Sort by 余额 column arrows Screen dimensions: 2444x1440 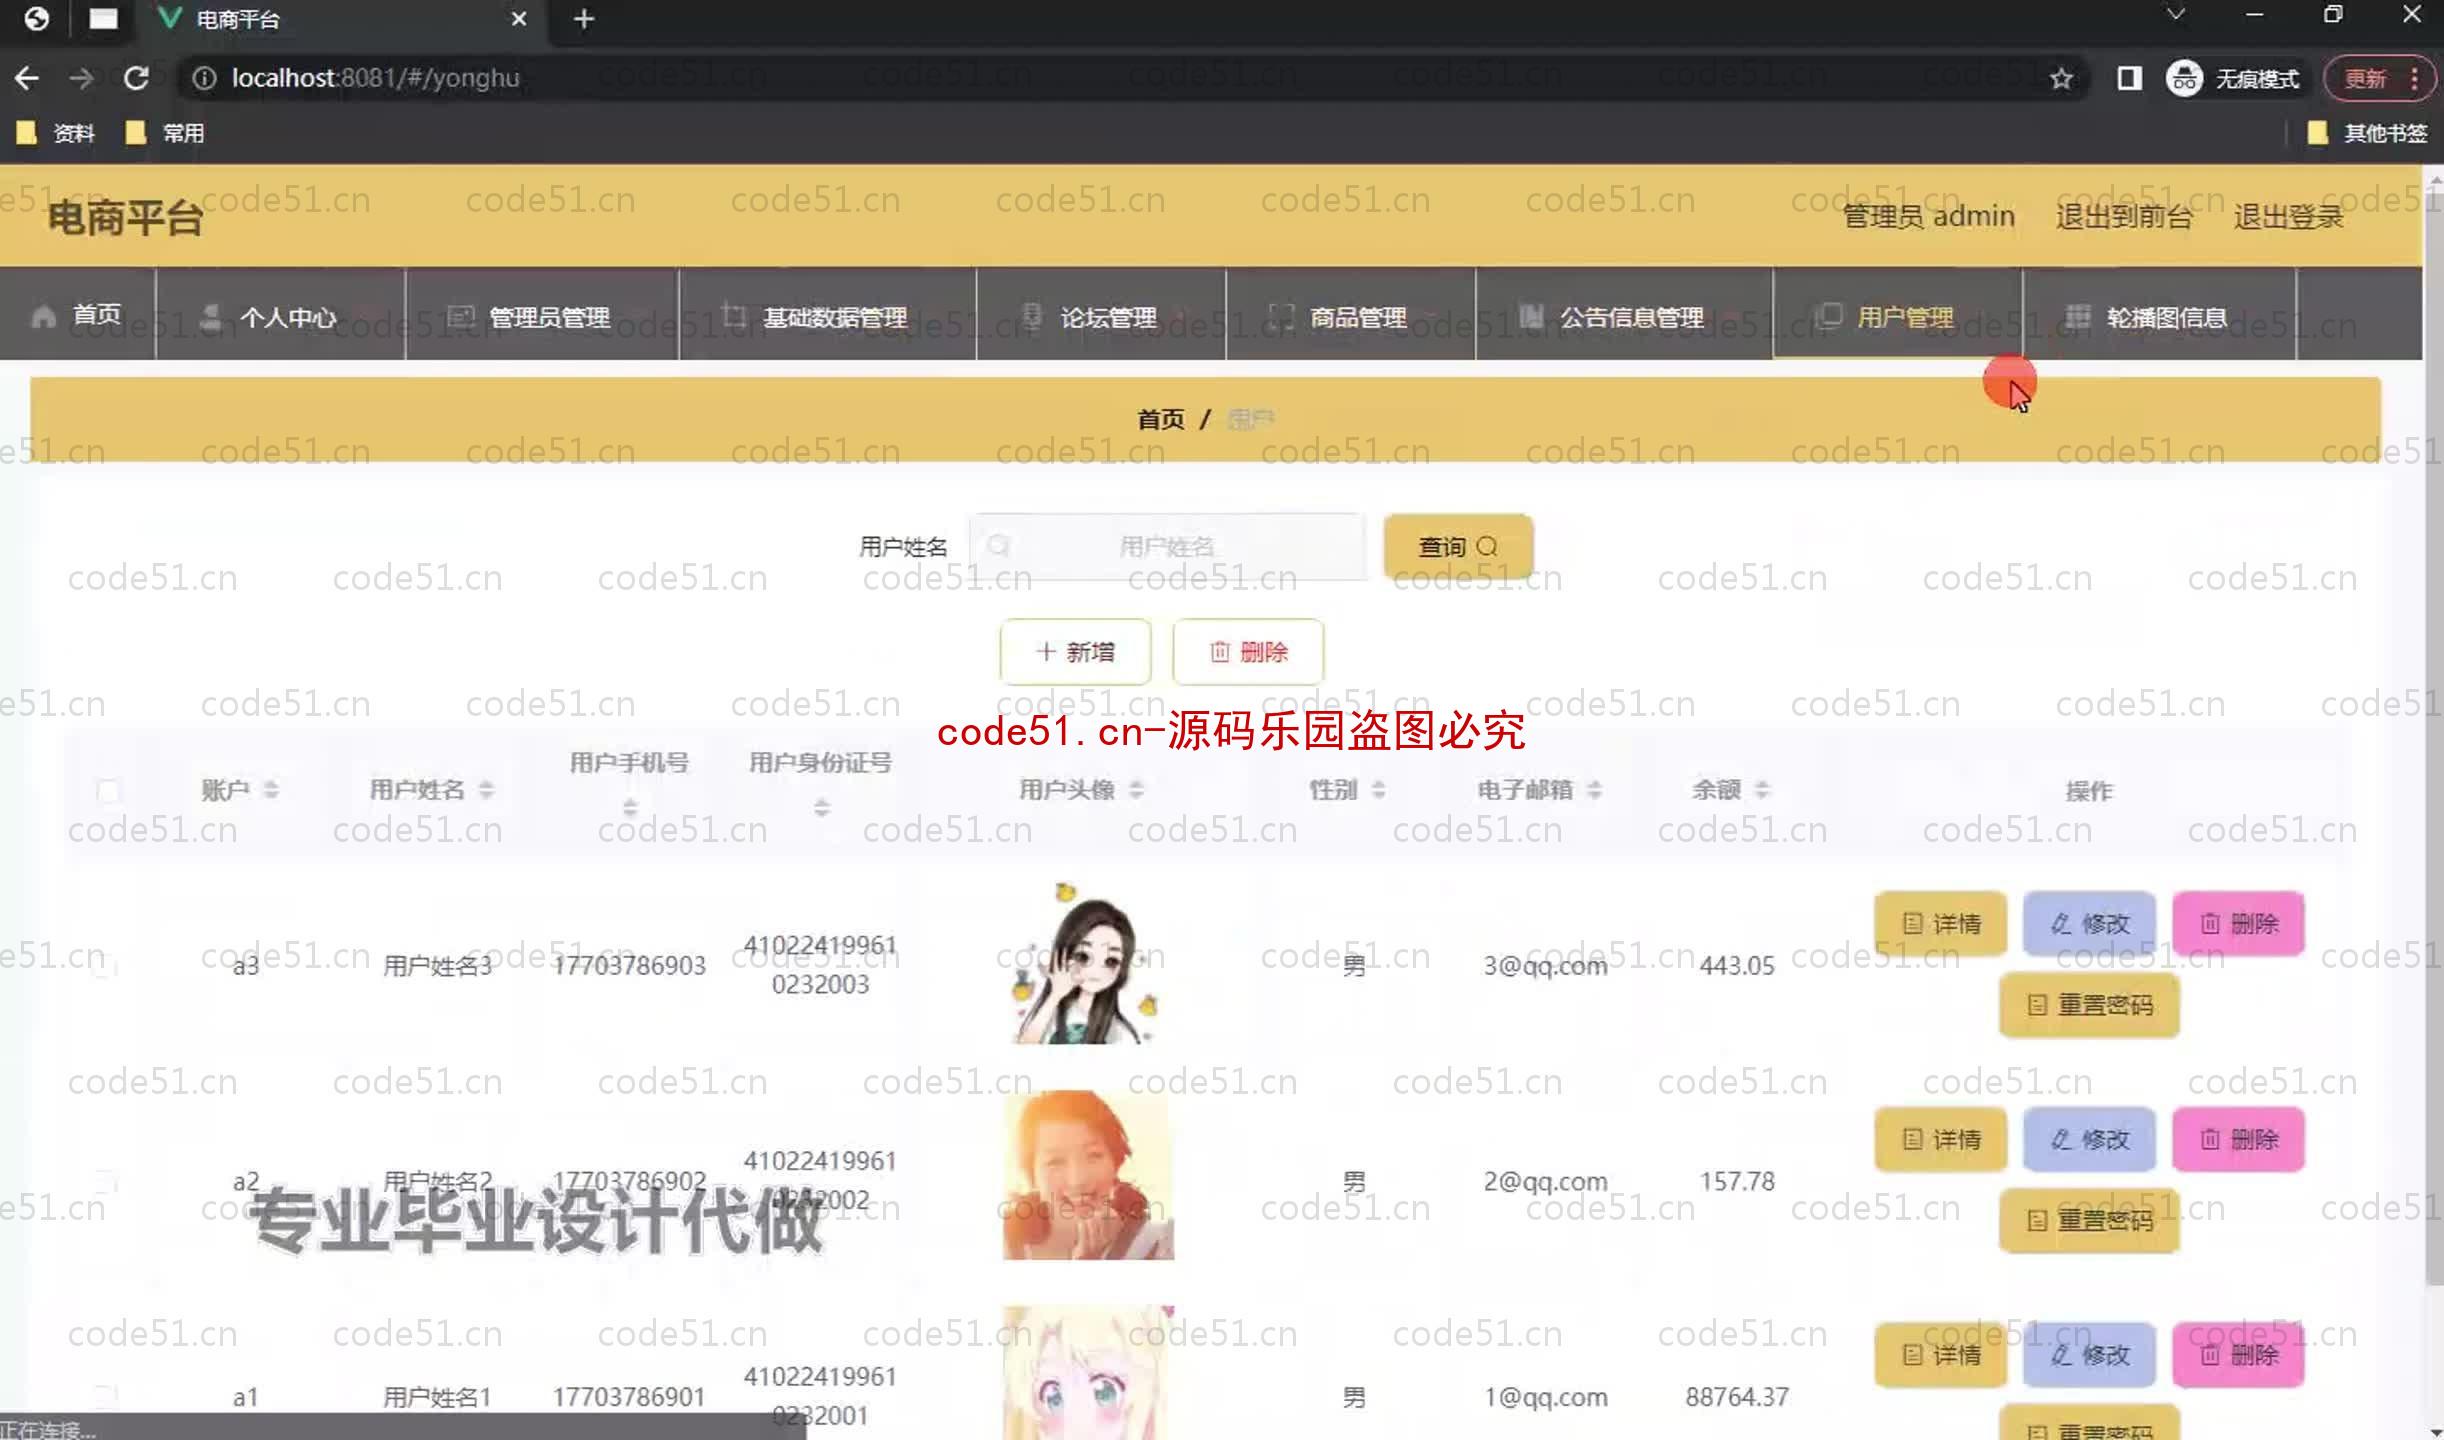(1762, 790)
